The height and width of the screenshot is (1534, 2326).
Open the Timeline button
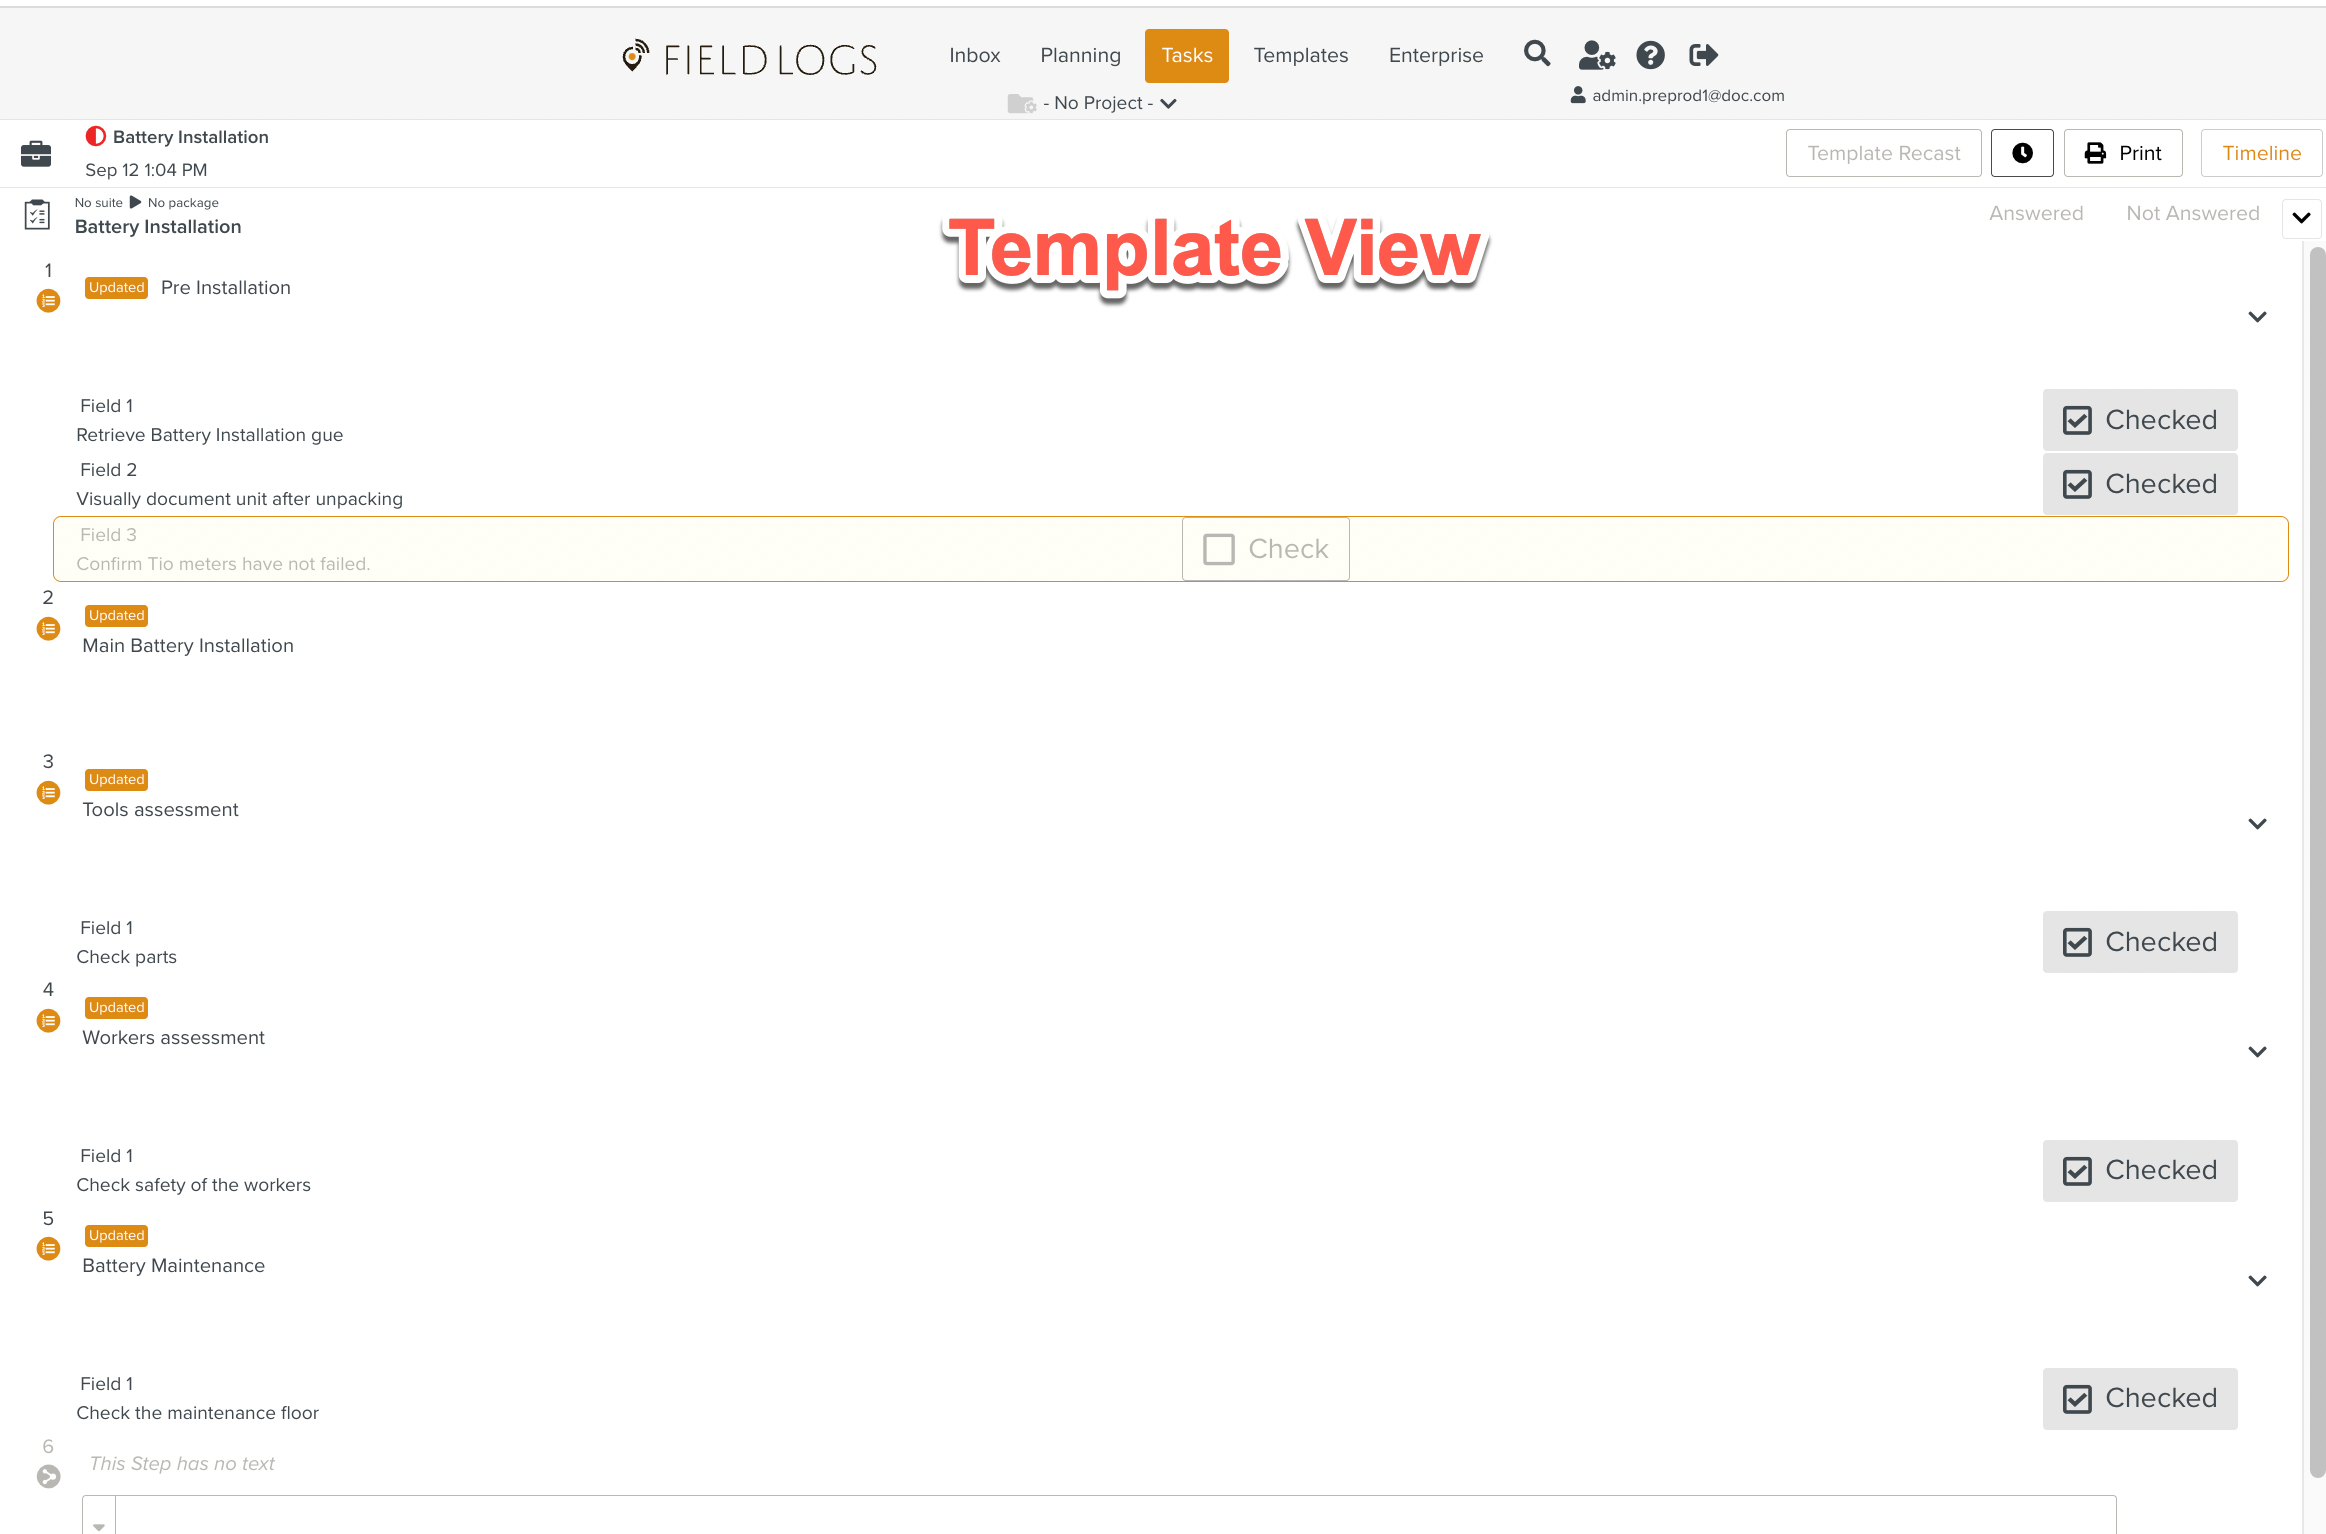[x=2262, y=153]
